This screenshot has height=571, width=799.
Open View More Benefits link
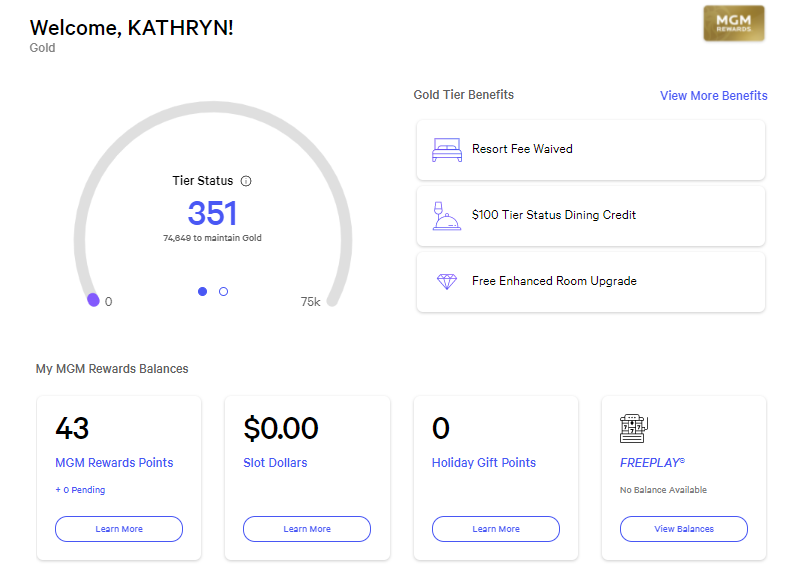[x=713, y=96]
